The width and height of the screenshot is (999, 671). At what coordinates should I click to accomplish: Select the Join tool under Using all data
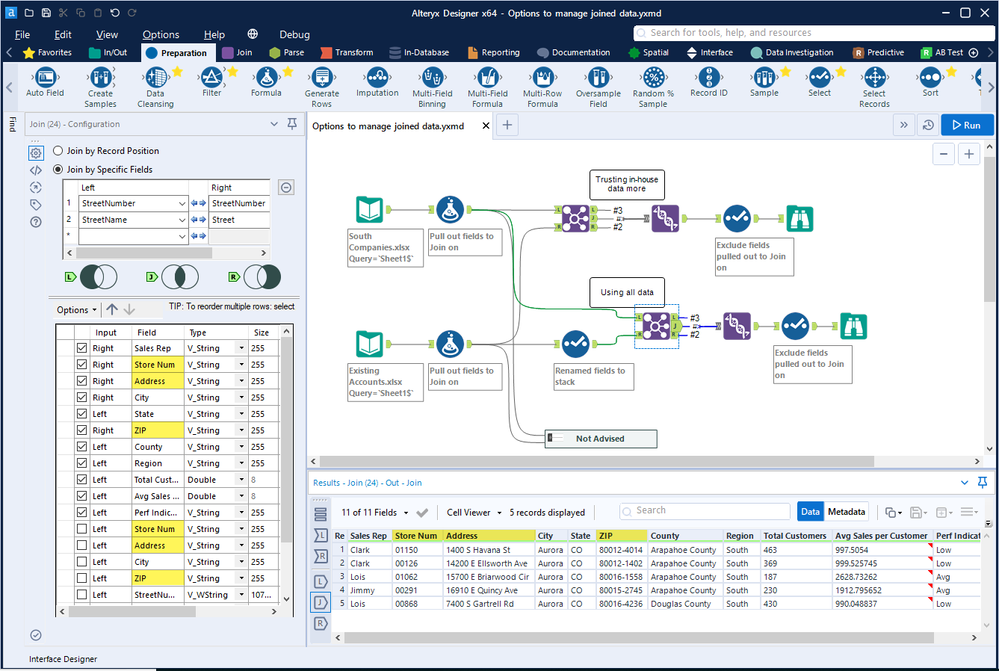pos(656,326)
